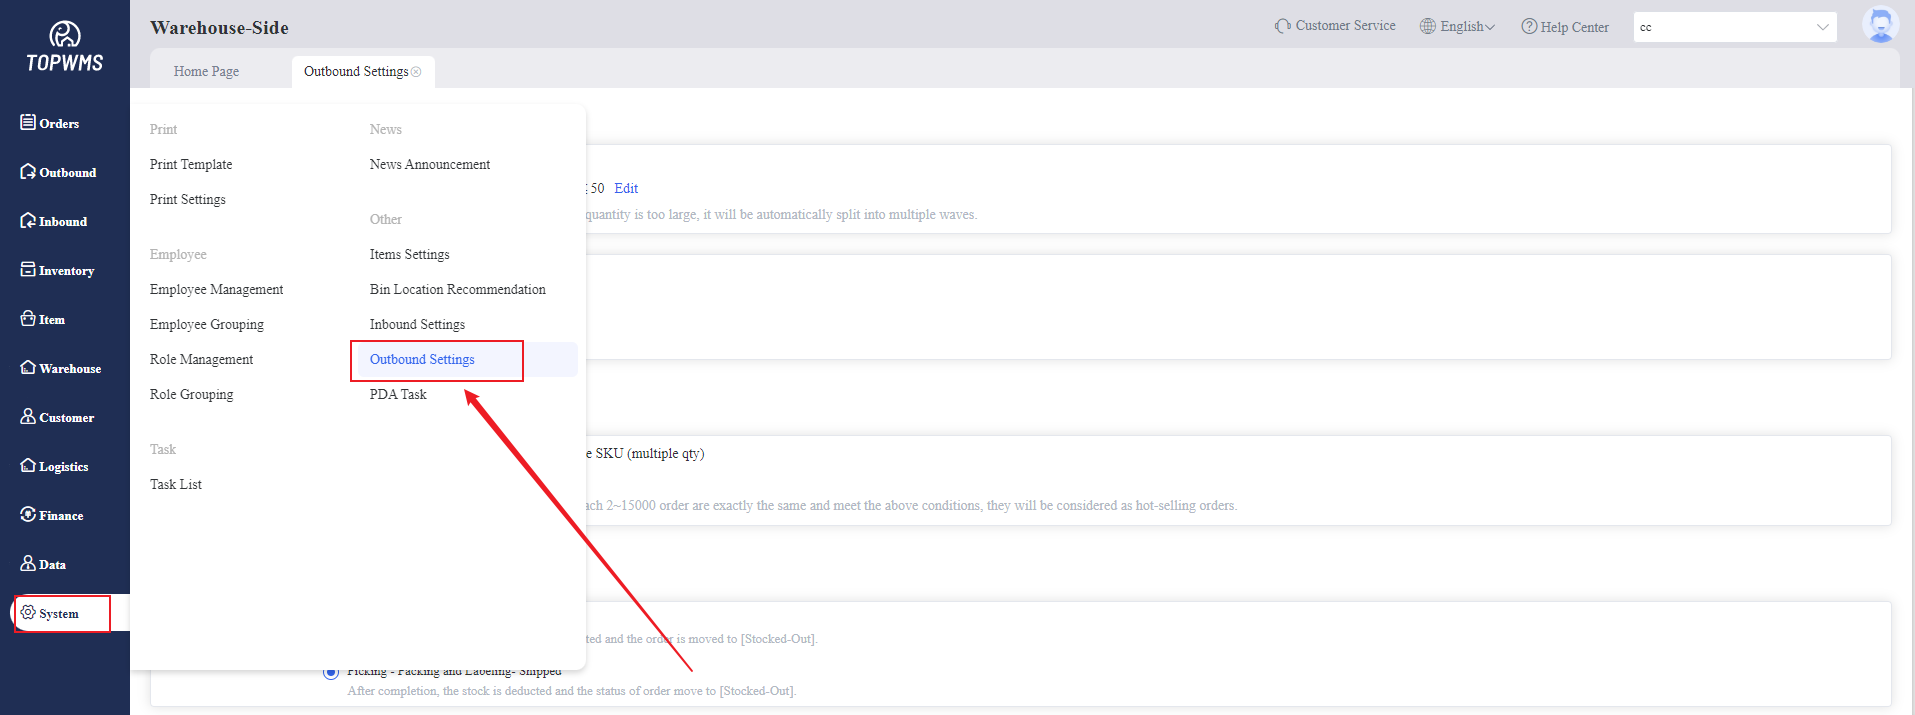Close the Outbound Settings tab
Screen dimensions: 1915x715
[x=416, y=72]
